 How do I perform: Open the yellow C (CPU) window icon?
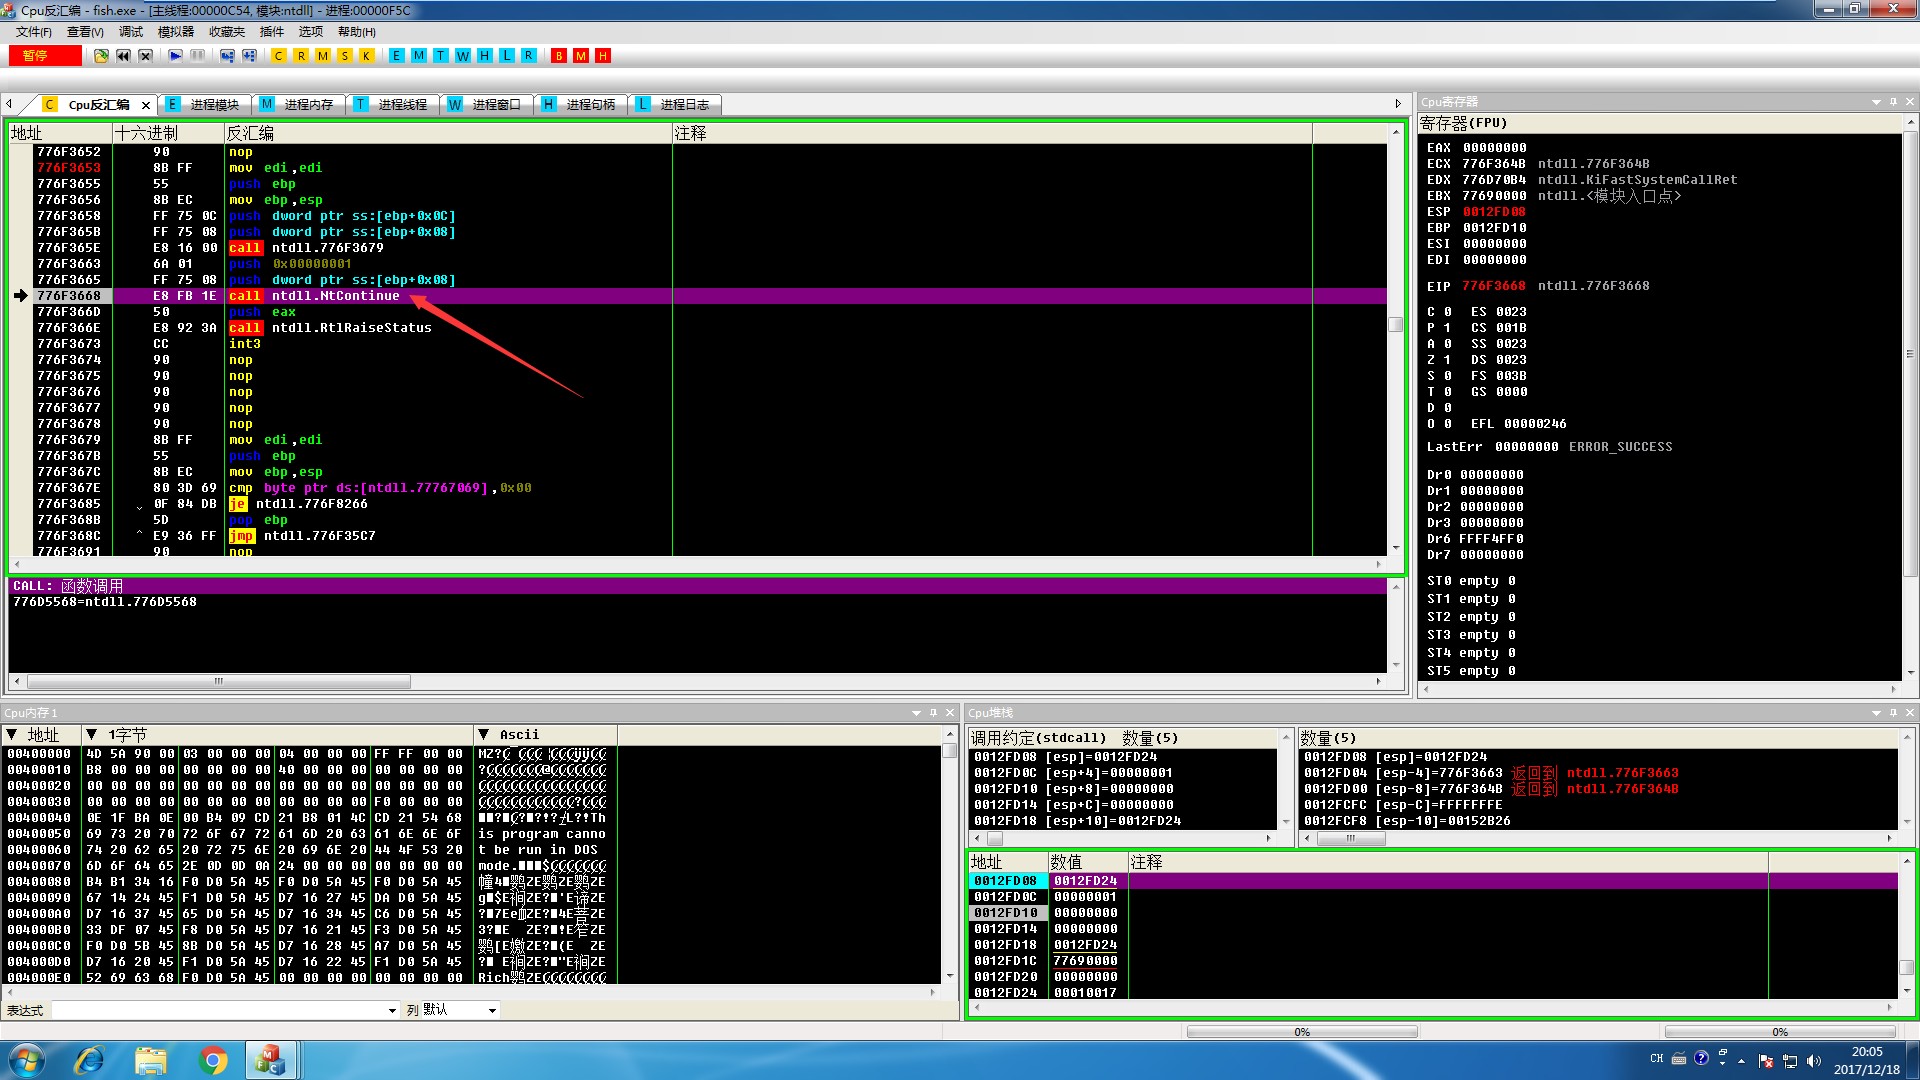(279, 56)
